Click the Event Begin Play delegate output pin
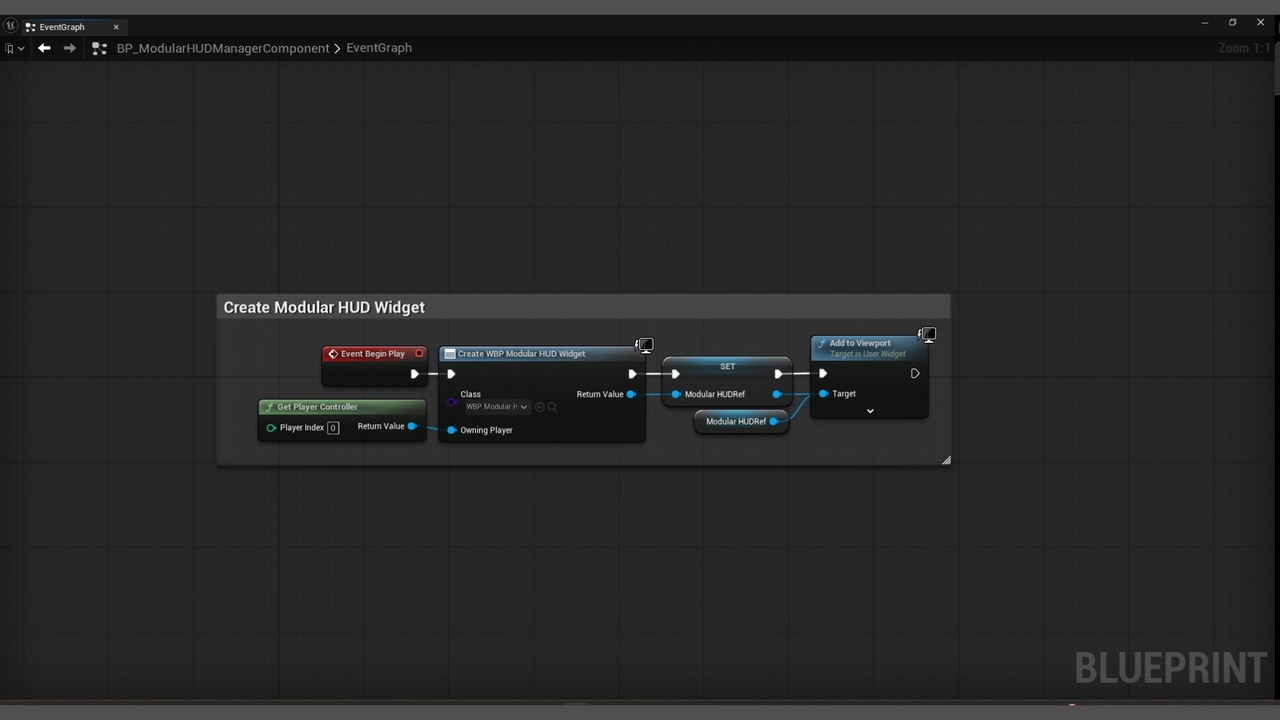This screenshot has width=1280, height=720. [x=419, y=353]
